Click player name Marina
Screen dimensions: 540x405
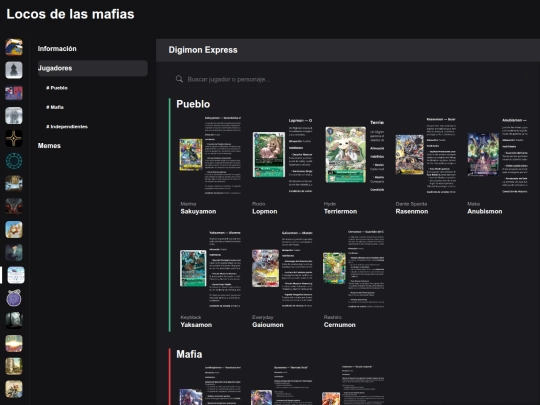tap(188, 204)
